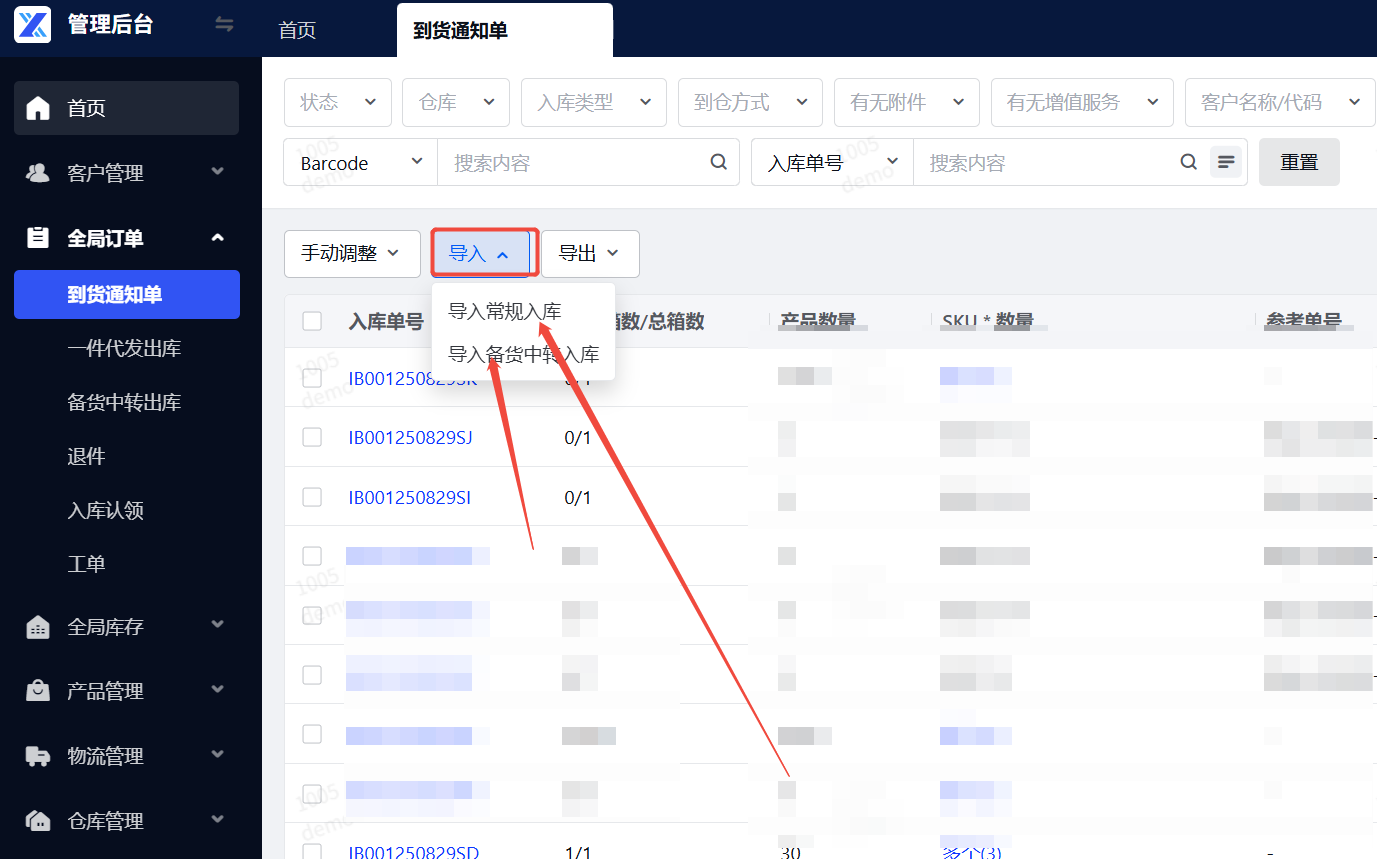This screenshot has height=859, width=1377.
Task: Open 一件代发出库 in the sidebar
Action: [x=124, y=348]
